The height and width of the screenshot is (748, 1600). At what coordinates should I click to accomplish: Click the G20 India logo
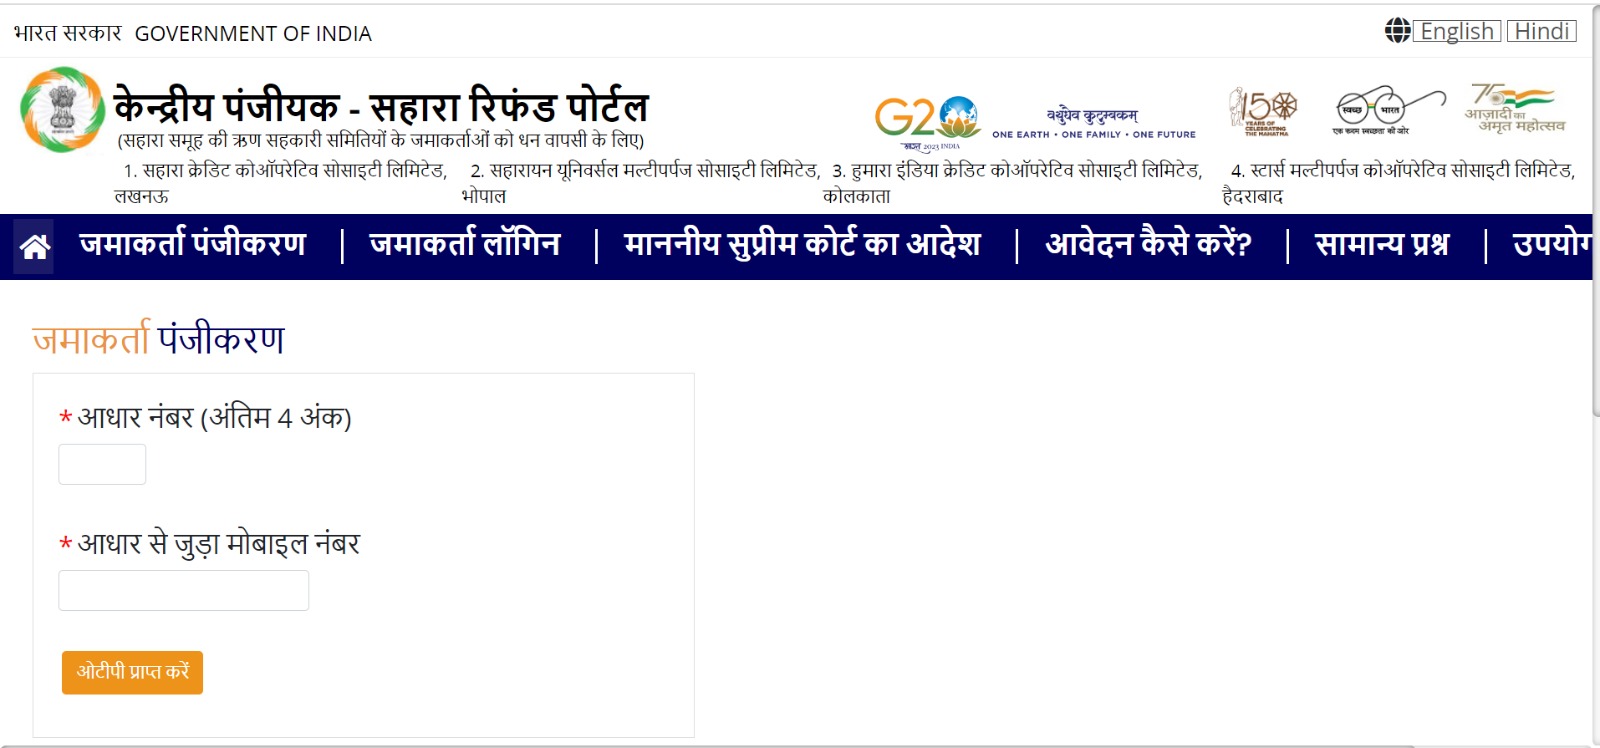coord(926,118)
